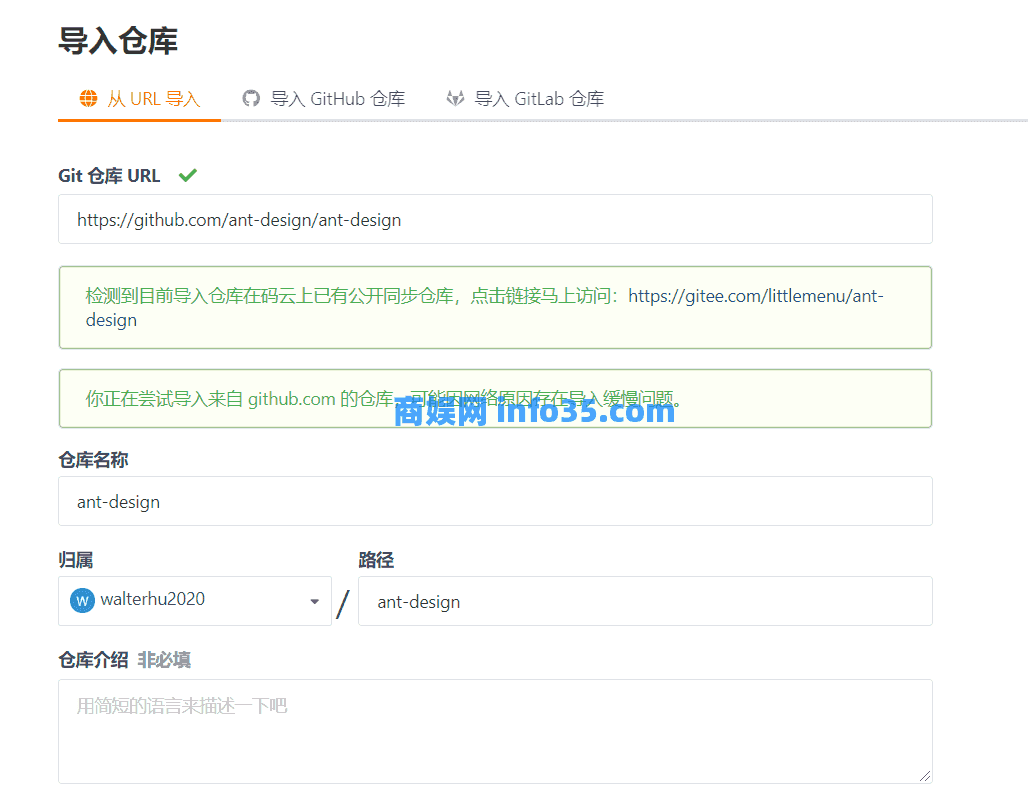1028x802 pixels.
Task: Open the 导入 GitLab 仓库 tab
Action: tap(524, 99)
